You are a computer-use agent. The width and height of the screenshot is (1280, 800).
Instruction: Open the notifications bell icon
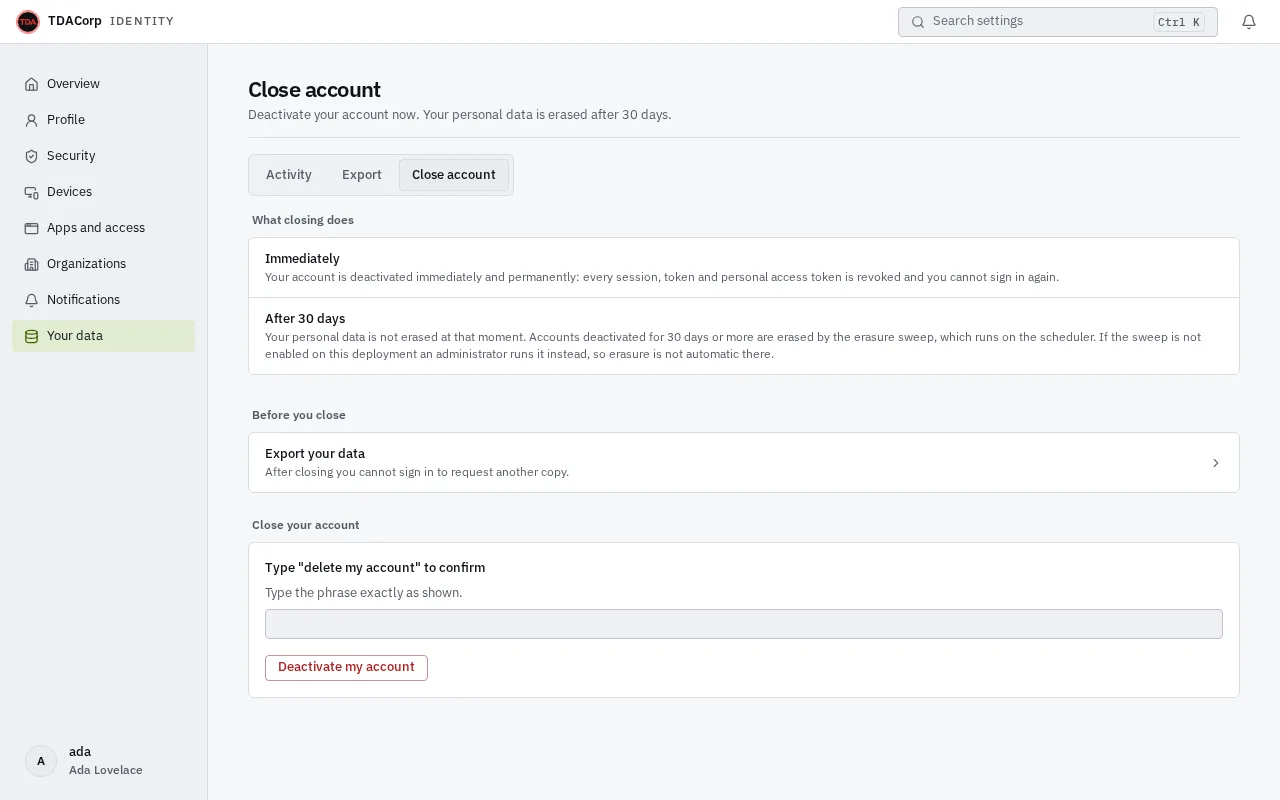[1249, 22]
